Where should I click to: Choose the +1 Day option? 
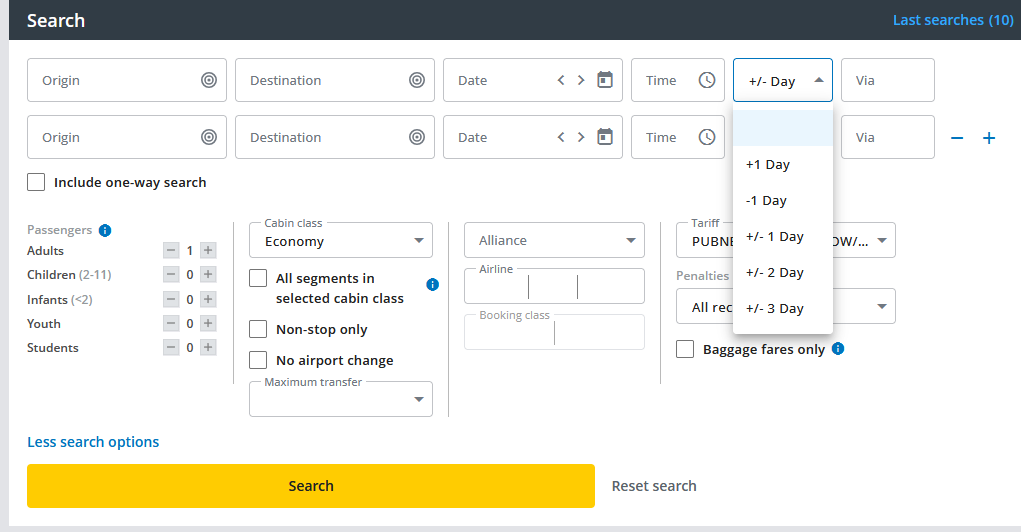pos(768,164)
